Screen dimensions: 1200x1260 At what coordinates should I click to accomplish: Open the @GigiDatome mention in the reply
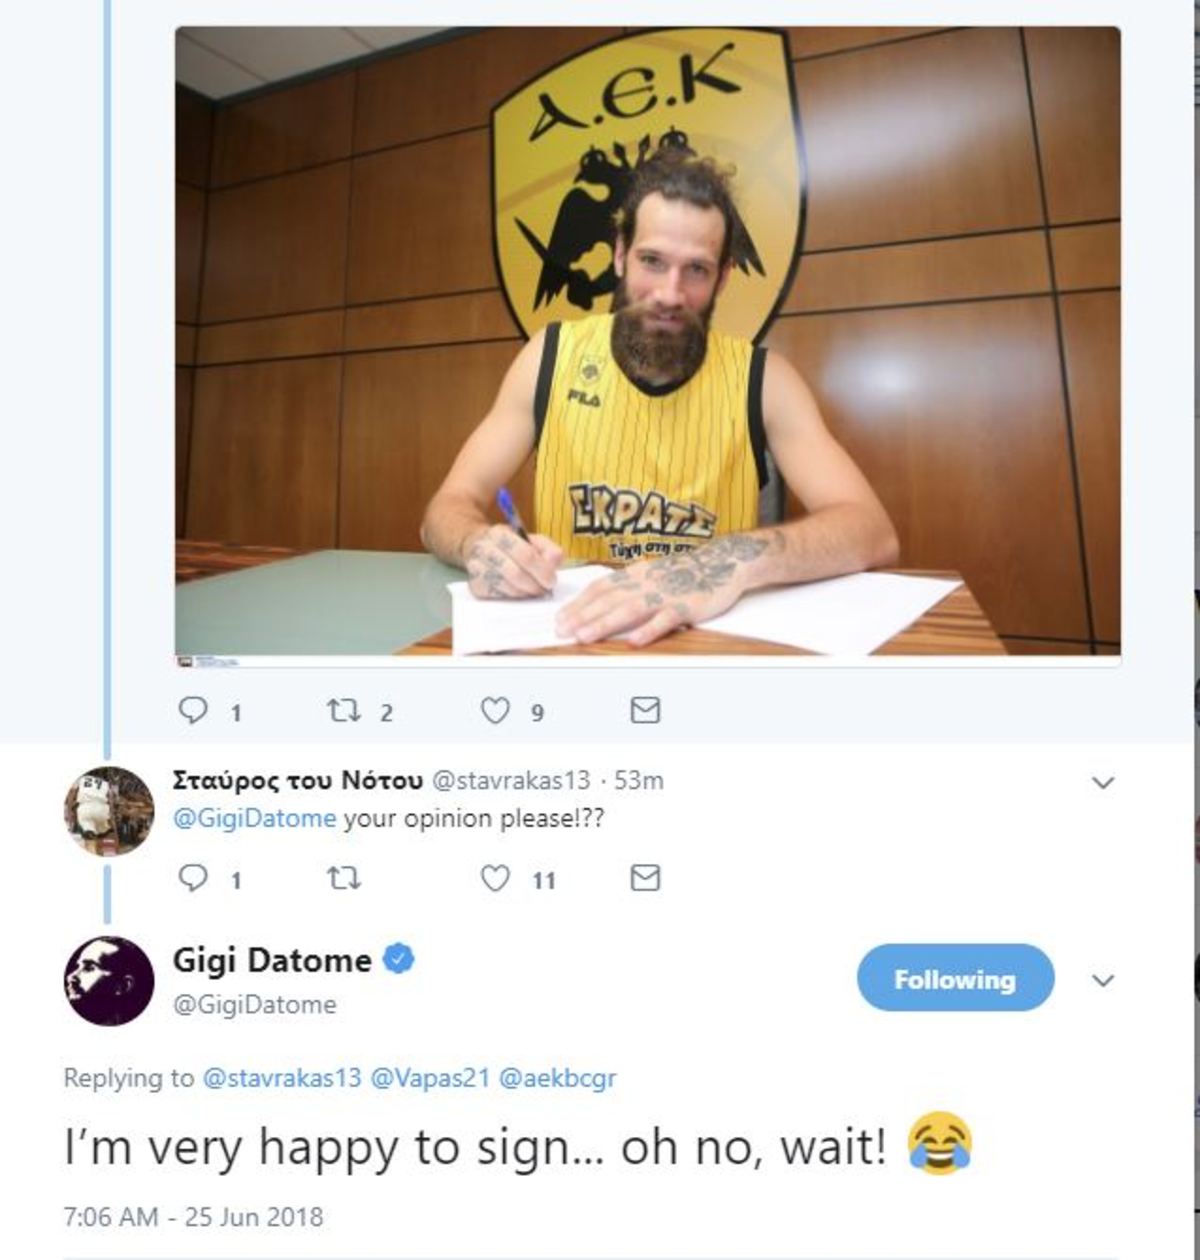[255, 818]
